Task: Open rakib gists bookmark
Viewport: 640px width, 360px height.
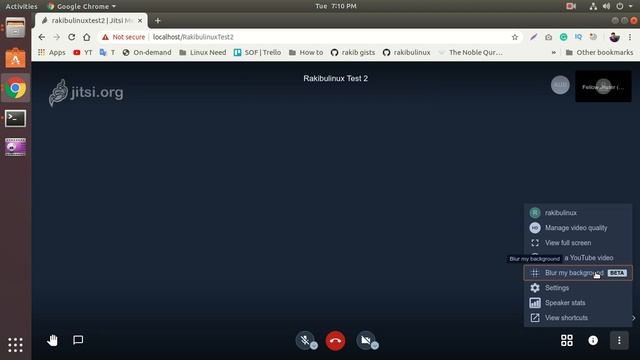Action: 353,52
